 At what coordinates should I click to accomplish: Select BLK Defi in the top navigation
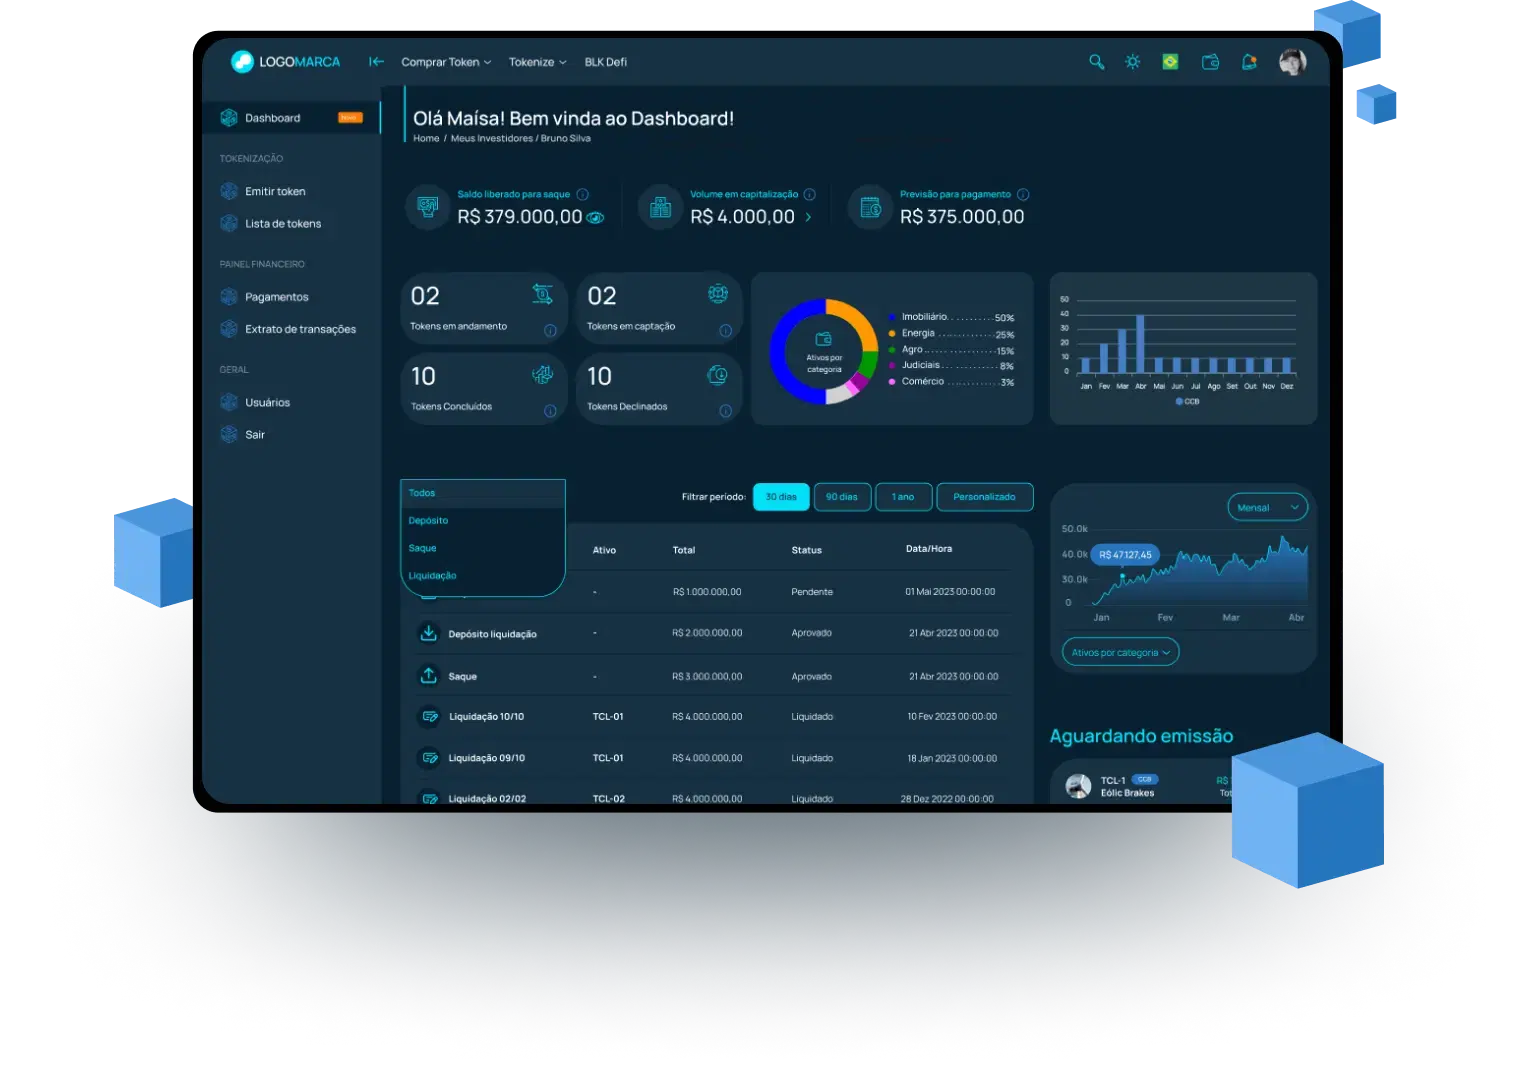[x=606, y=61]
